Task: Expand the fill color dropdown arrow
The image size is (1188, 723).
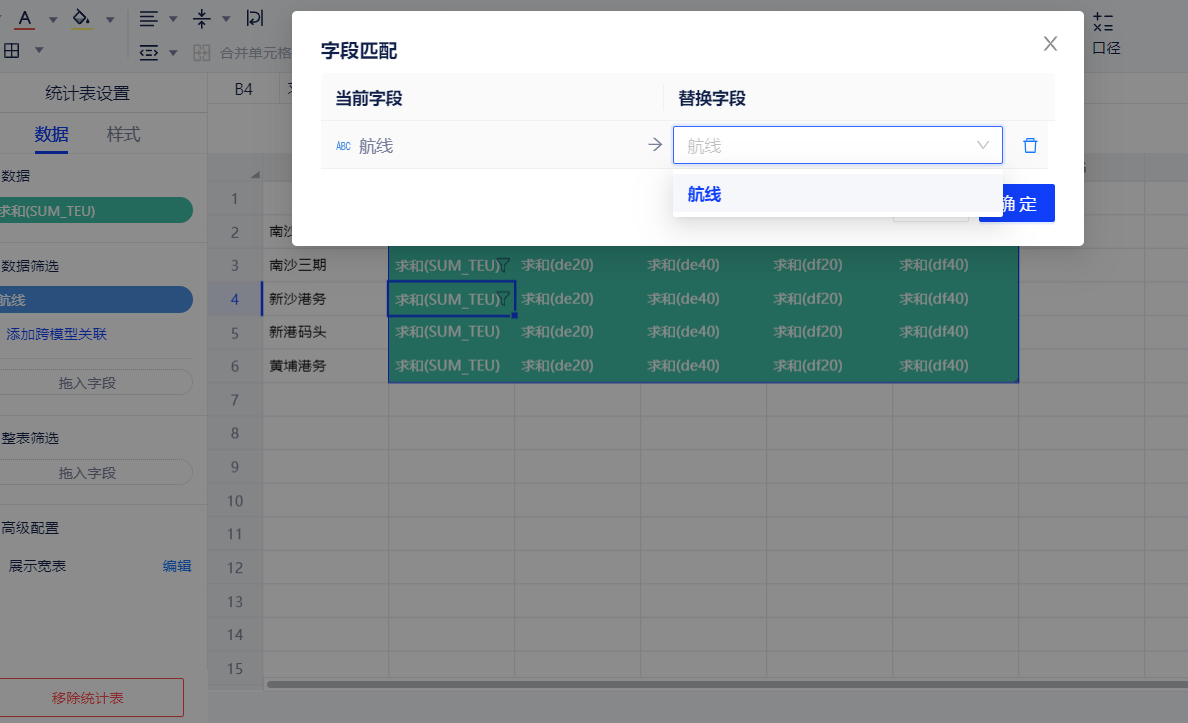Action: click(x=110, y=19)
